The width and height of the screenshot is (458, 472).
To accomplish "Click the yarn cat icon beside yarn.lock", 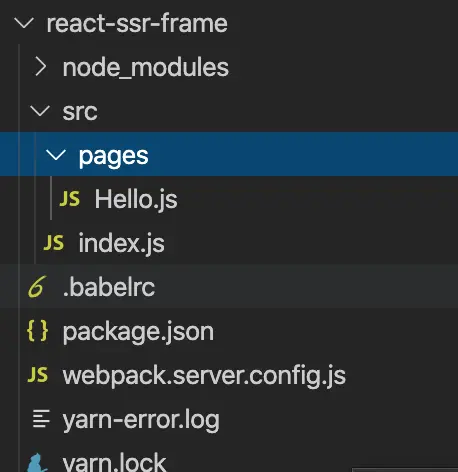I will click(x=37, y=463).
